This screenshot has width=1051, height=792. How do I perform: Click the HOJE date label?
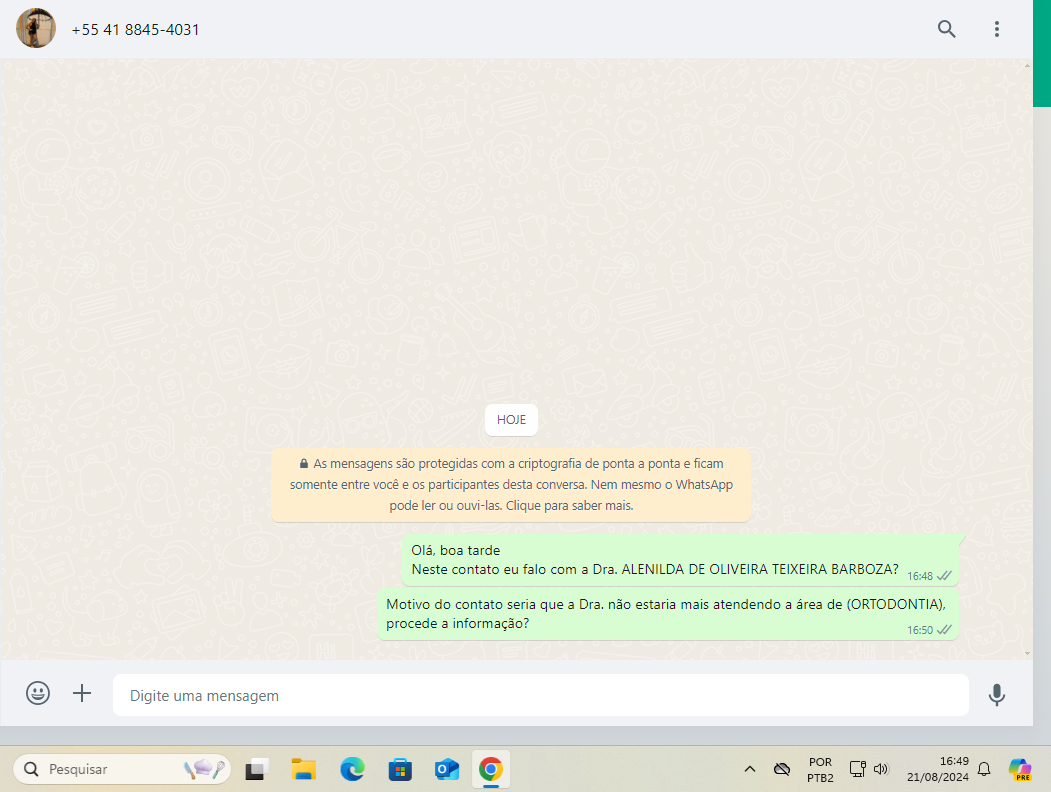point(511,419)
